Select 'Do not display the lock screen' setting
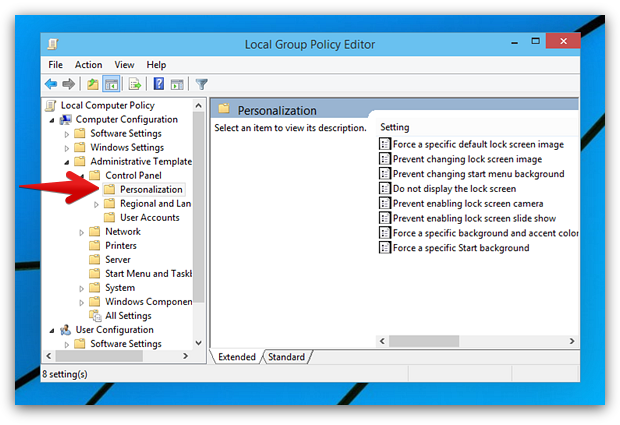620x425 pixels. (x=453, y=188)
